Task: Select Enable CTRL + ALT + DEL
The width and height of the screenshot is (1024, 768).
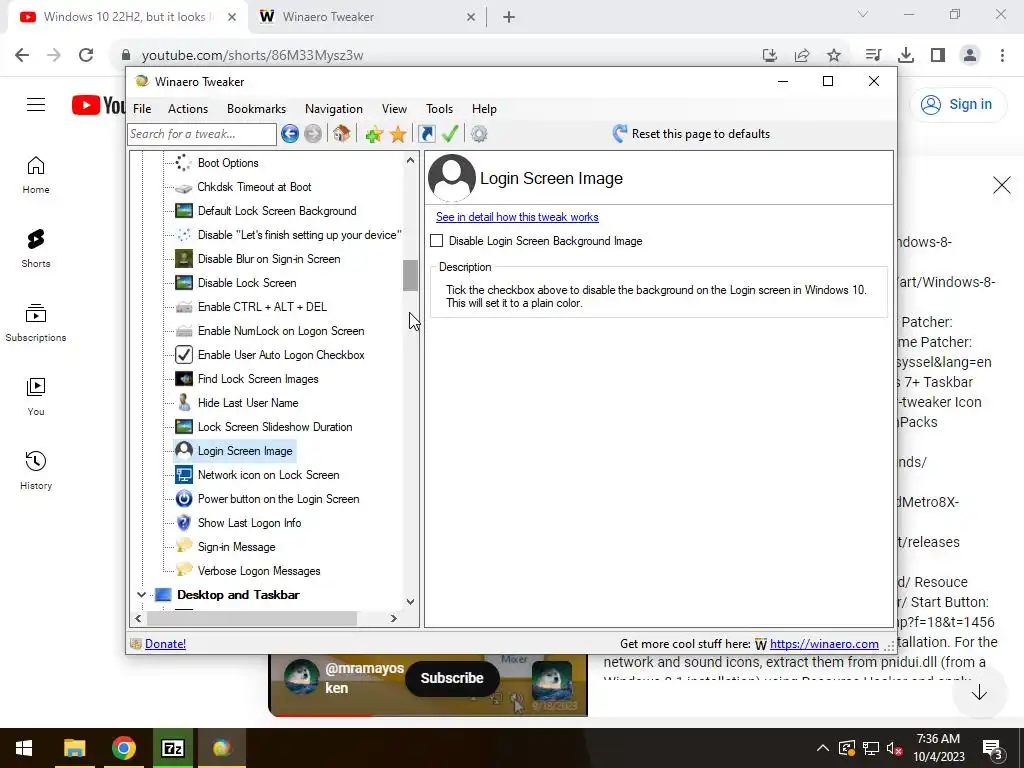Action: point(262,307)
